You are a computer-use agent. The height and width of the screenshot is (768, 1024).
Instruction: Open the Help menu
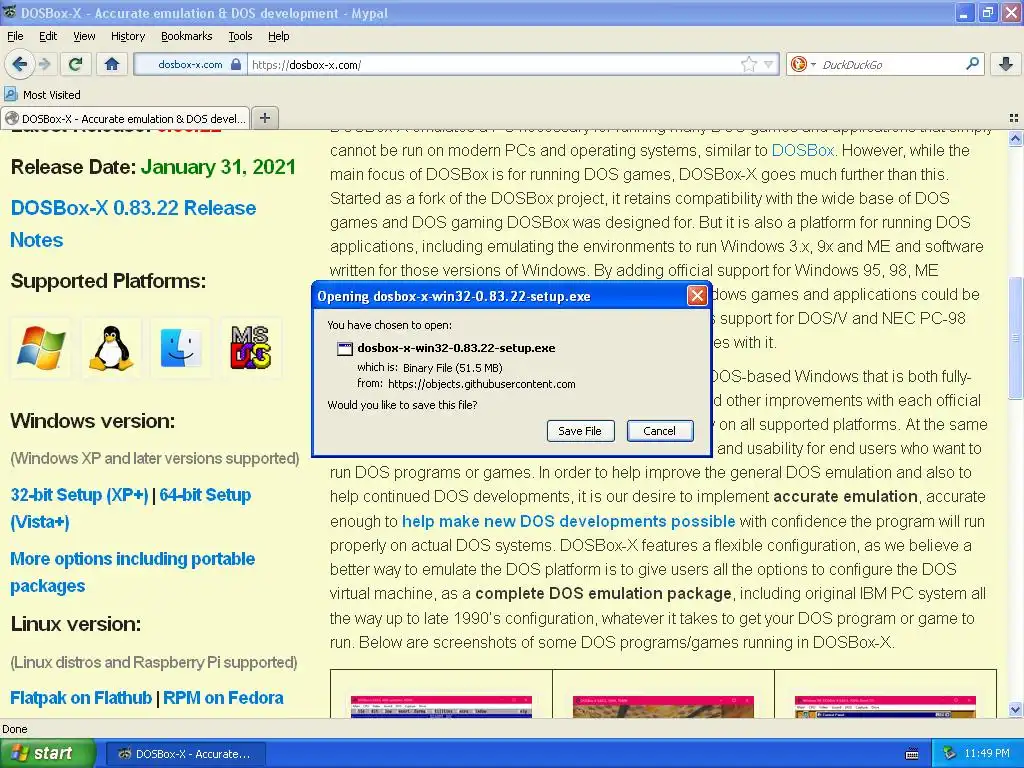point(278,36)
